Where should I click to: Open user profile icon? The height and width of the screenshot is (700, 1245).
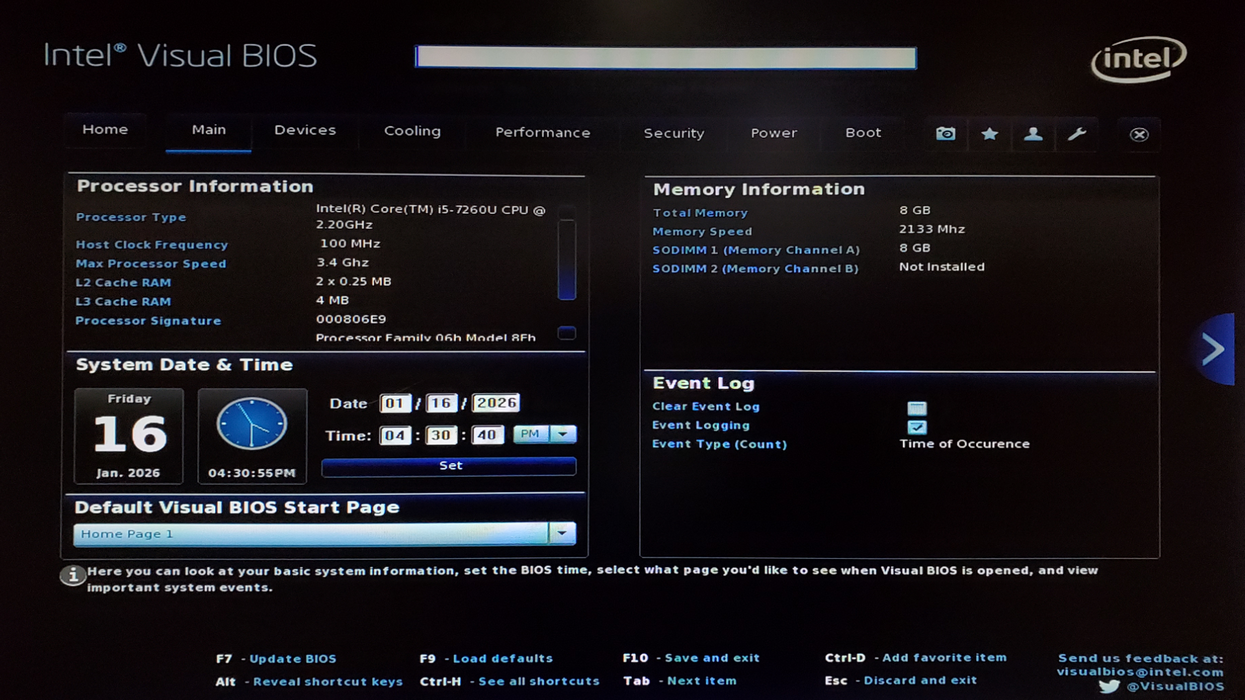(x=1033, y=134)
